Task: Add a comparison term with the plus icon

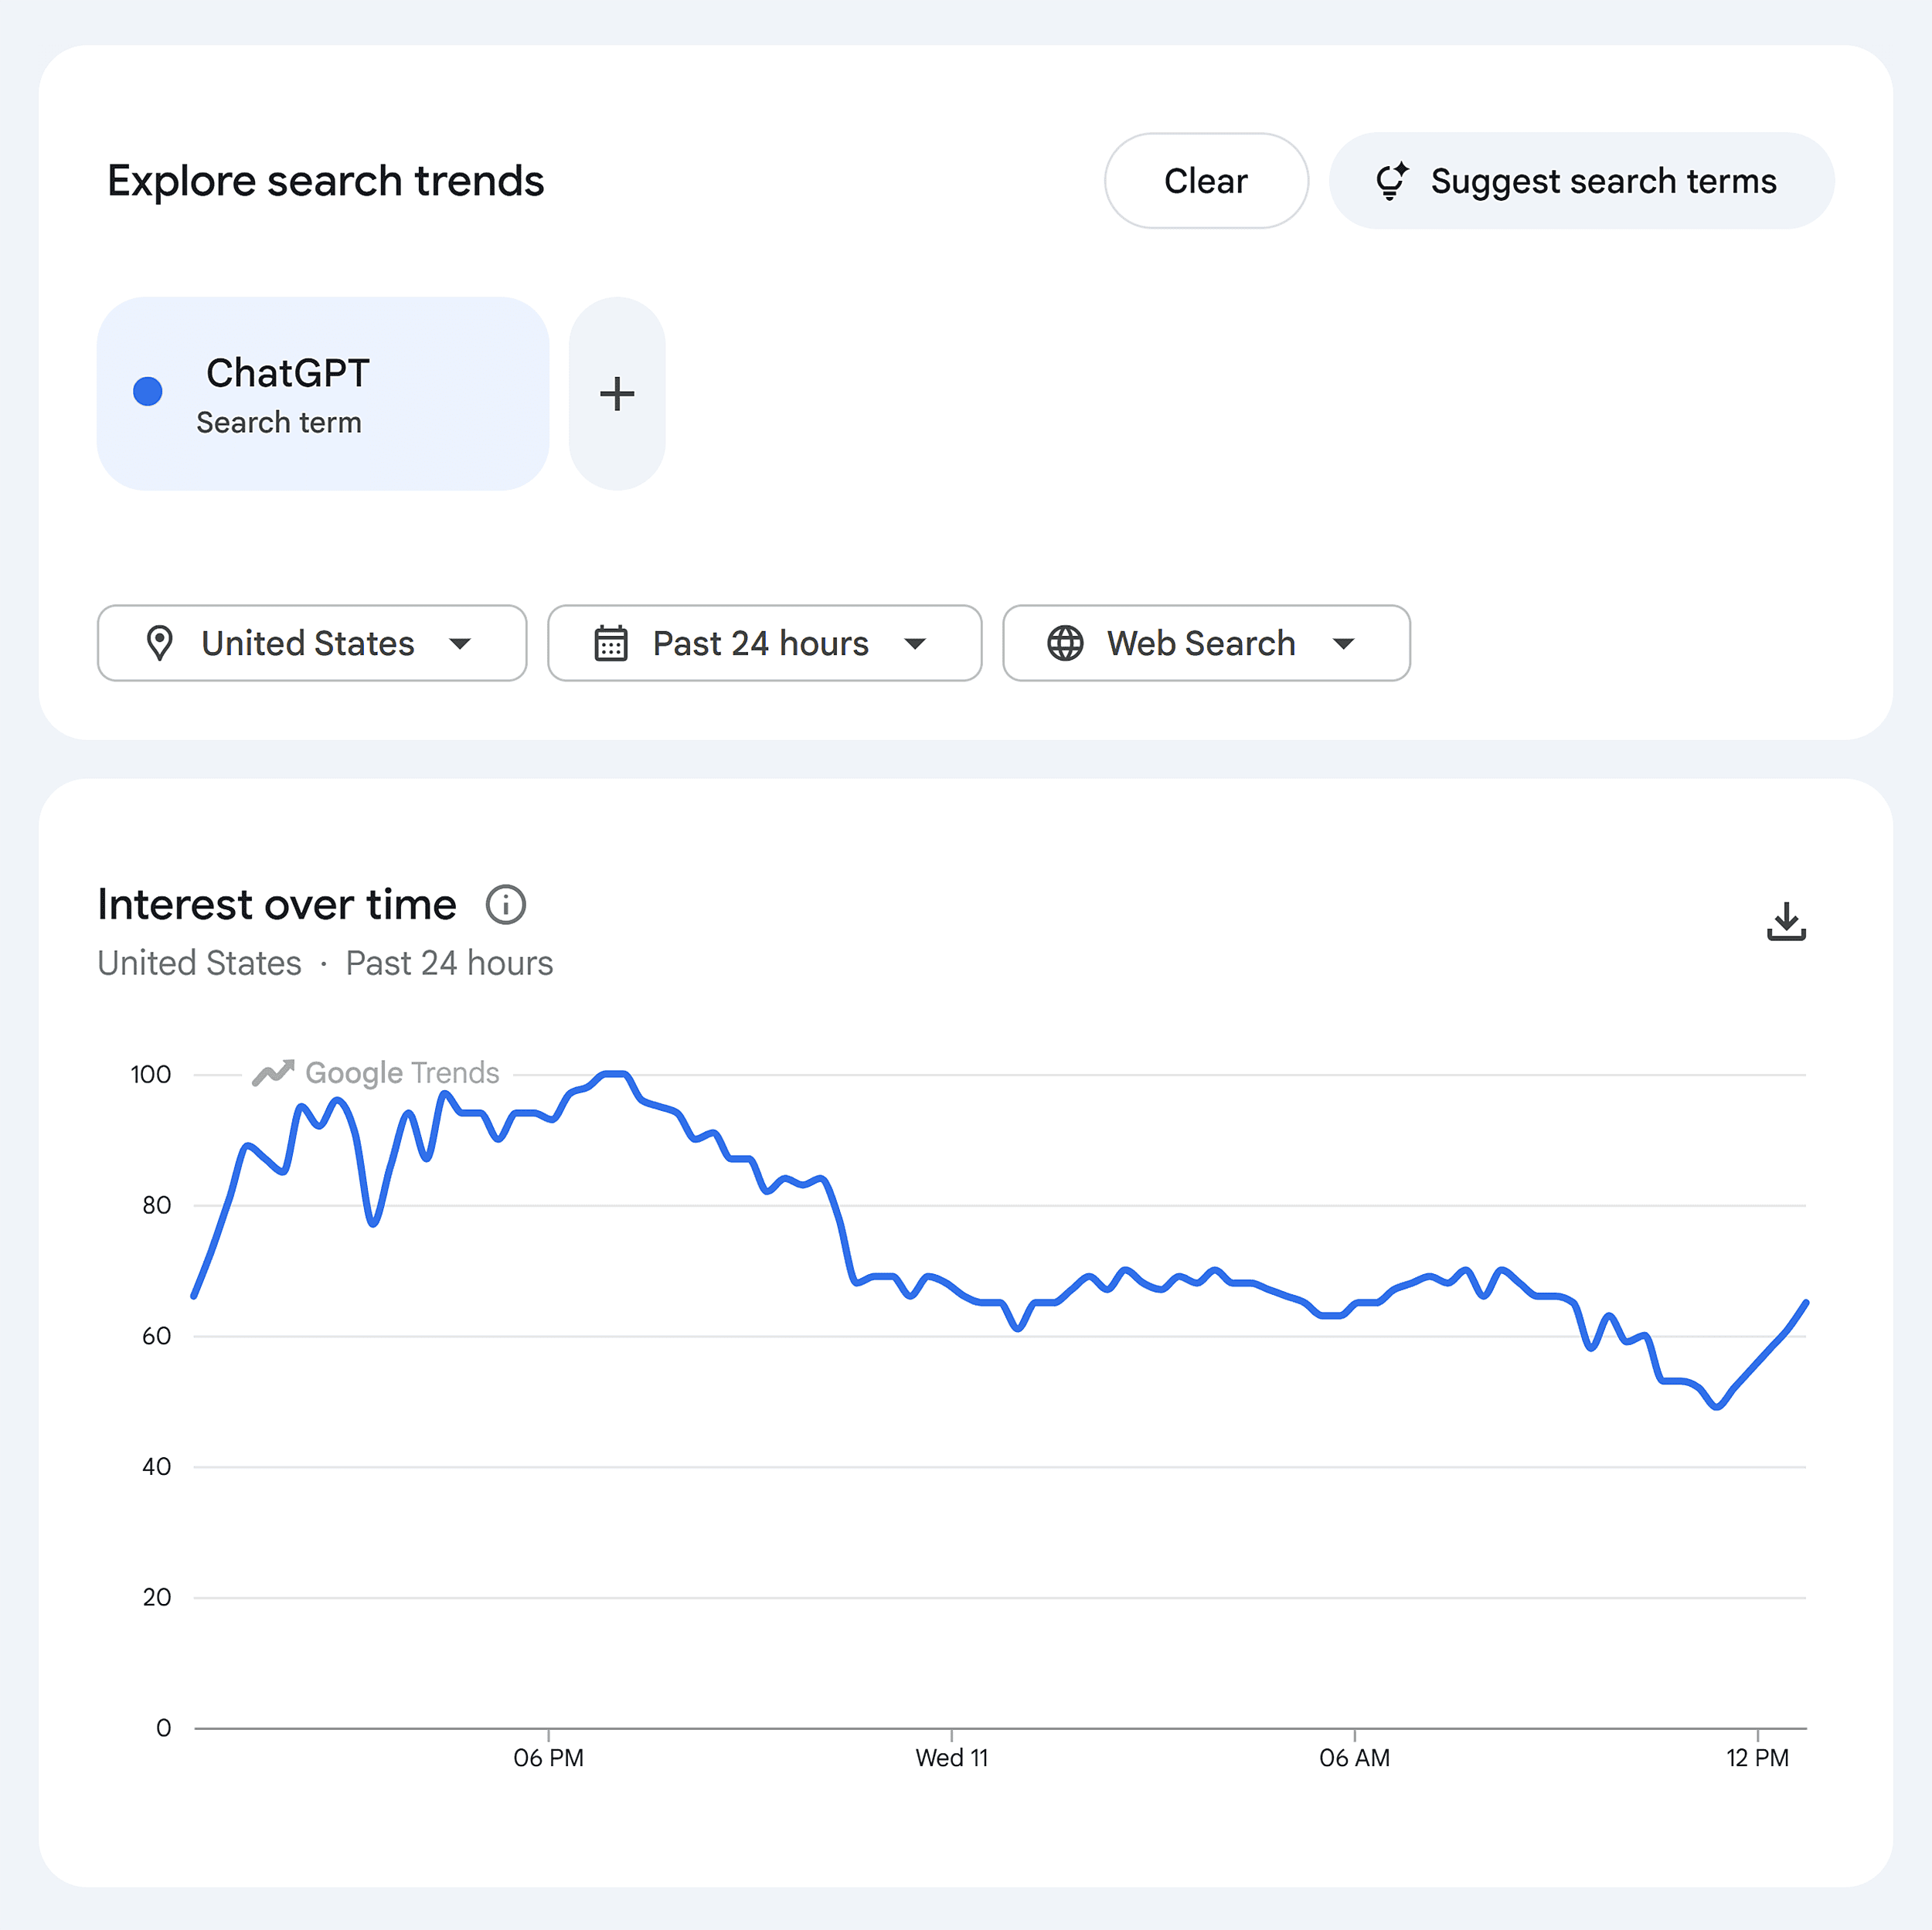Action: coord(617,394)
